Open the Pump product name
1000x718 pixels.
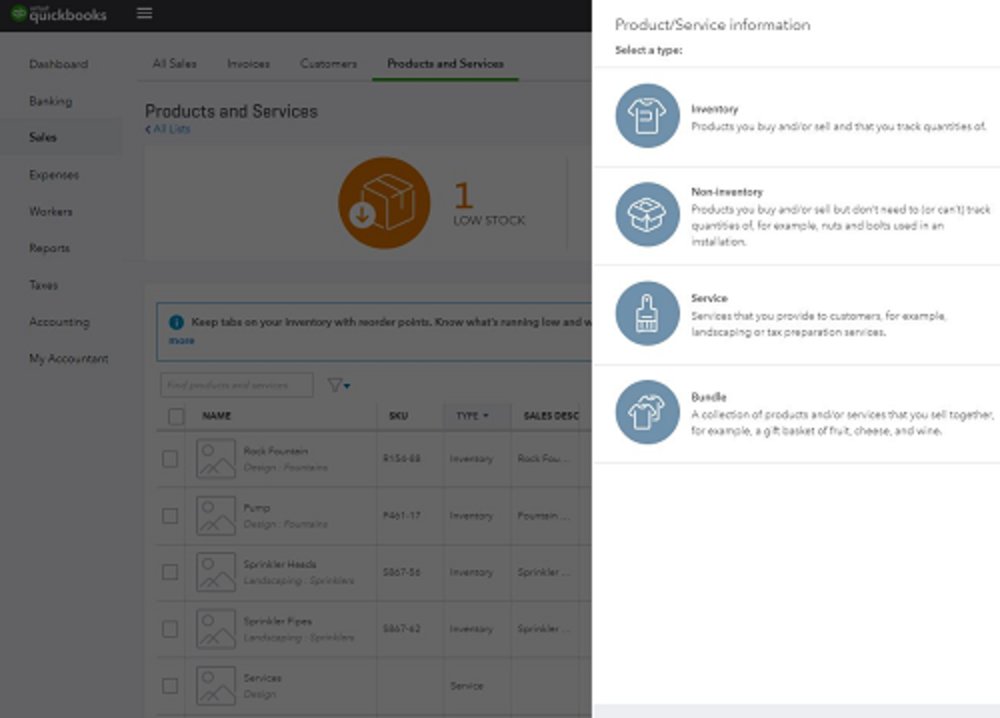click(256, 508)
